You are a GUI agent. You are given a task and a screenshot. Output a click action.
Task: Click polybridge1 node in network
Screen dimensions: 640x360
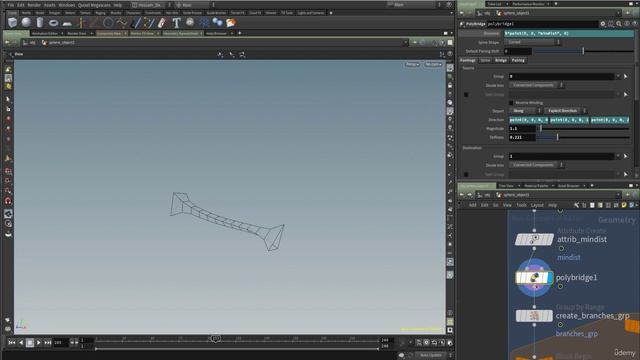point(534,278)
